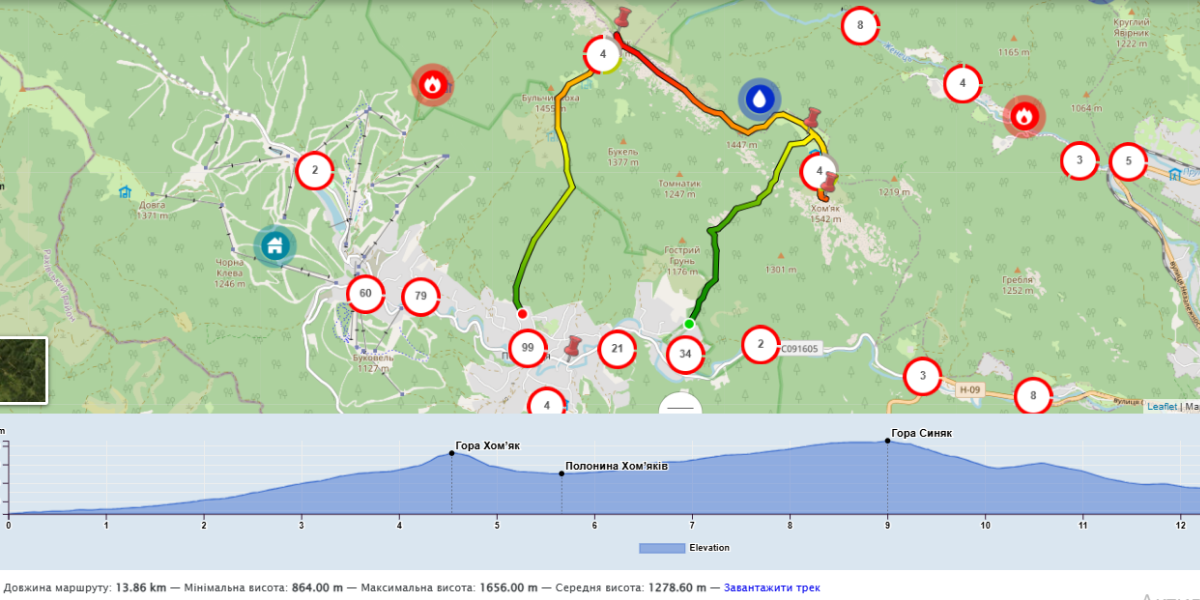Toggle the Elevation dataset in the chart legend
The height and width of the screenshot is (600, 1200).
684,548
